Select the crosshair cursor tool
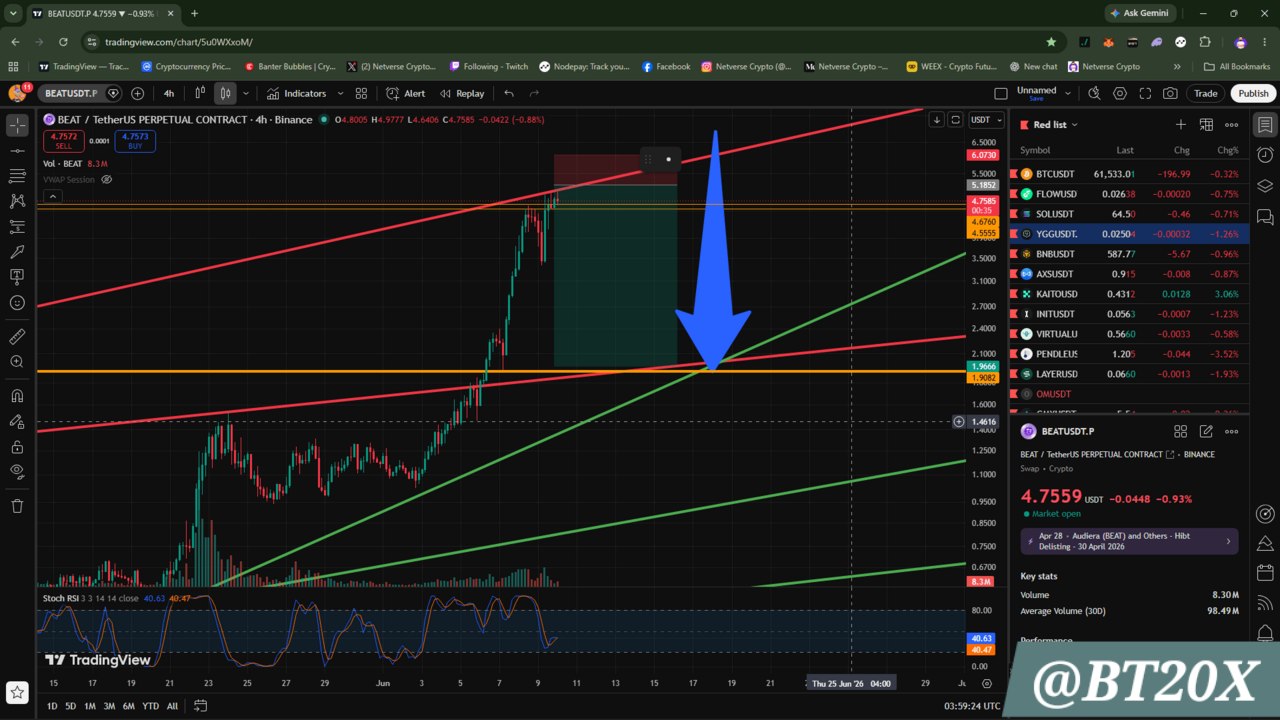 [17, 125]
